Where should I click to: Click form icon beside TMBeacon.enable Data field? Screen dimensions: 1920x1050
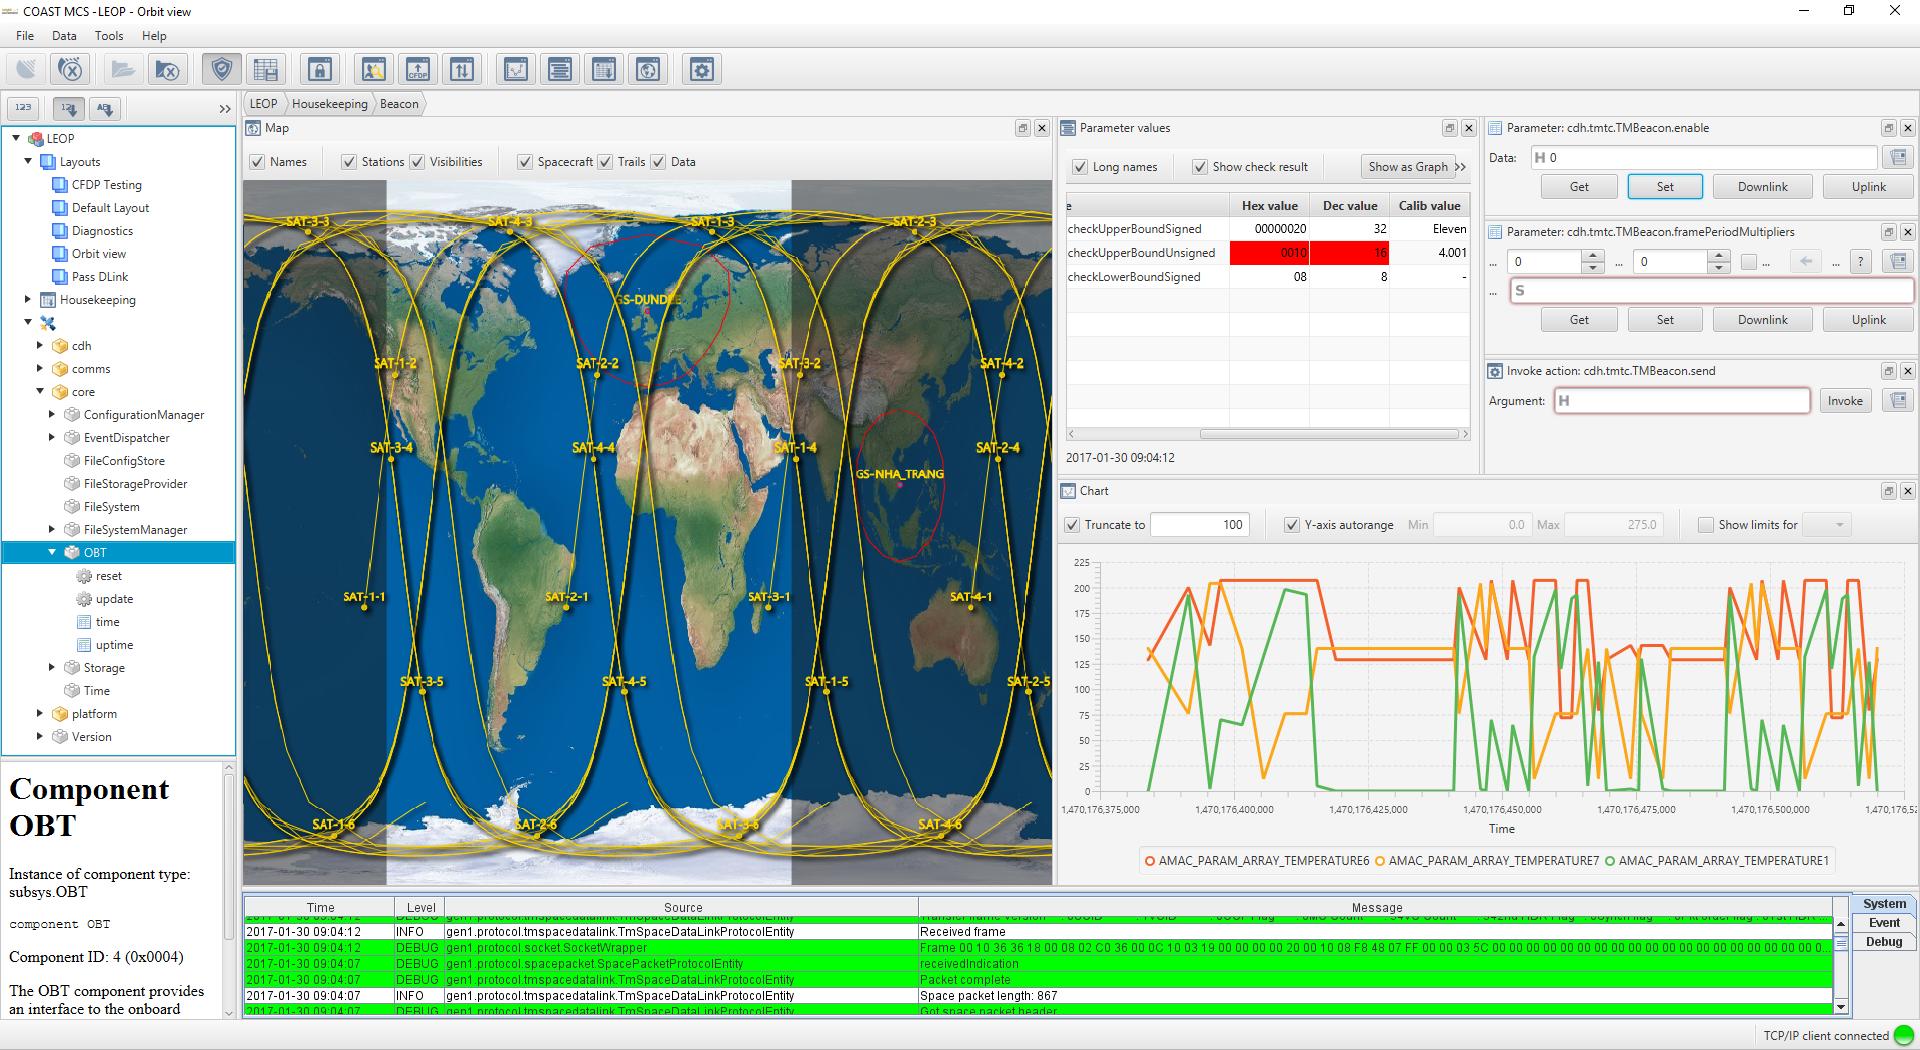pos(1897,157)
